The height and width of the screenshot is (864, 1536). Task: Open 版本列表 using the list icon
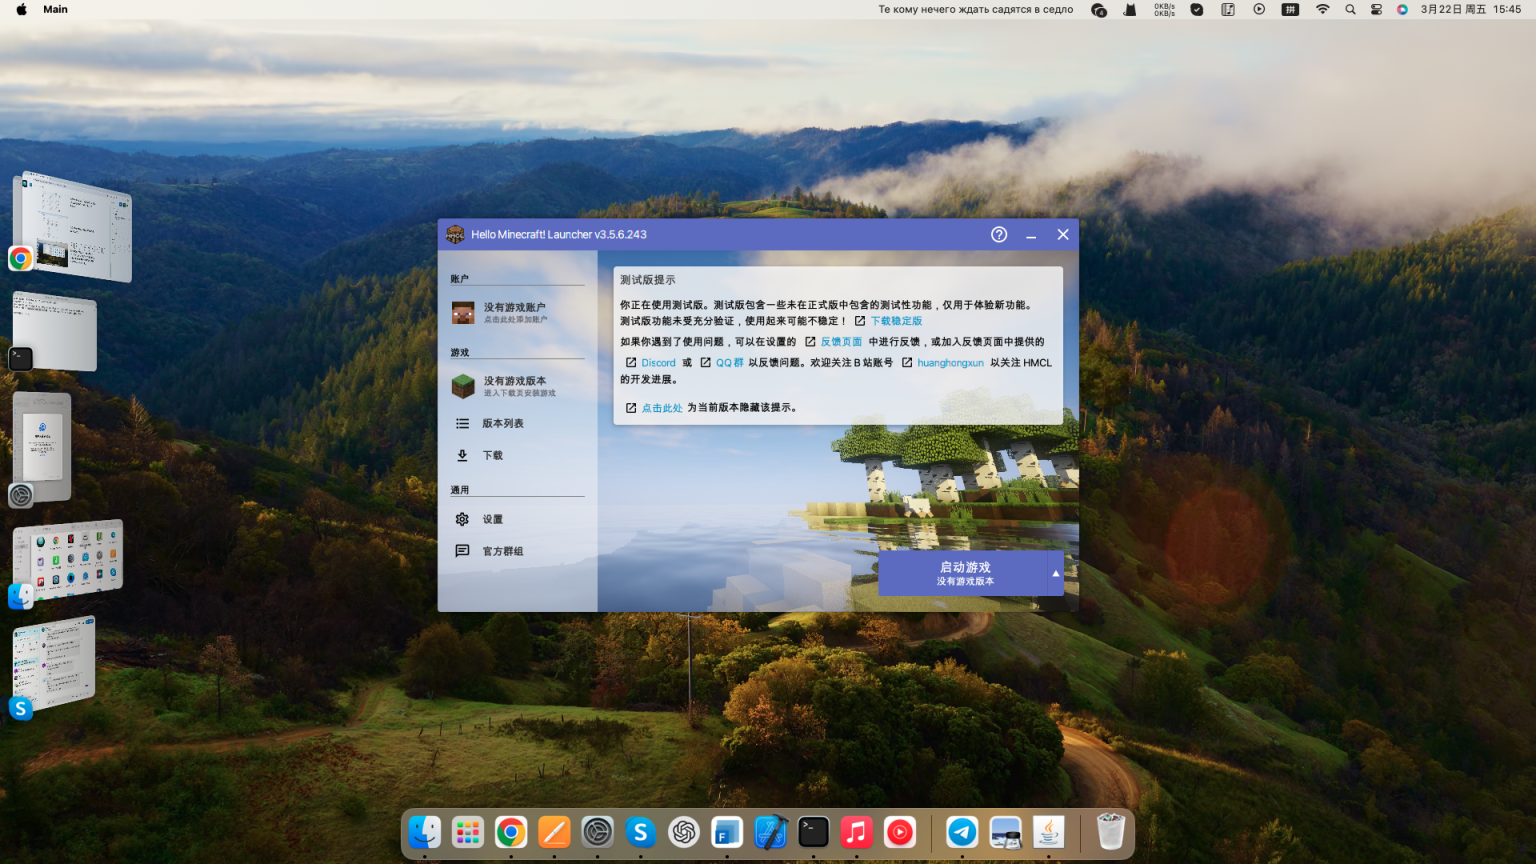click(462, 423)
